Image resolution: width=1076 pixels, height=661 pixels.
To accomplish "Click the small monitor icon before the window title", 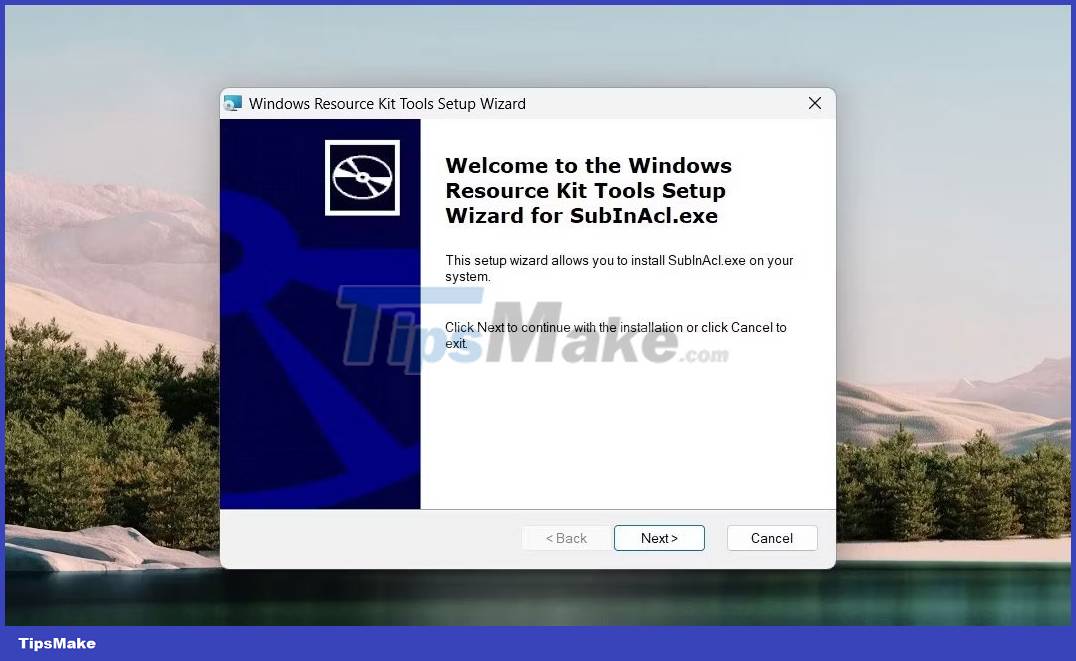I will (233, 103).
